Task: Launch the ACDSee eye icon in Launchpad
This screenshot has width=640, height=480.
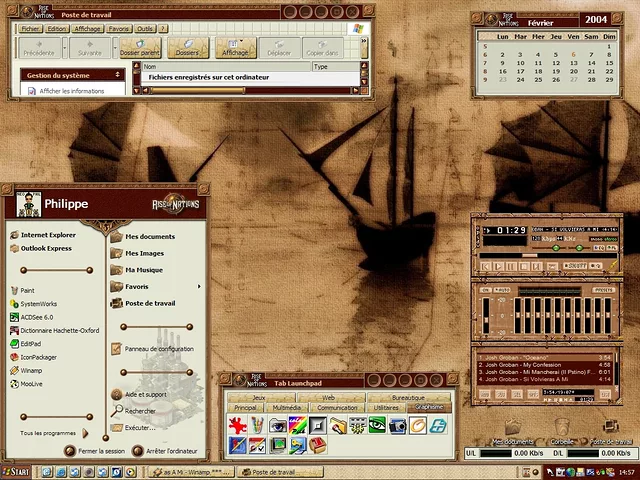Action: (x=377, y=425)
